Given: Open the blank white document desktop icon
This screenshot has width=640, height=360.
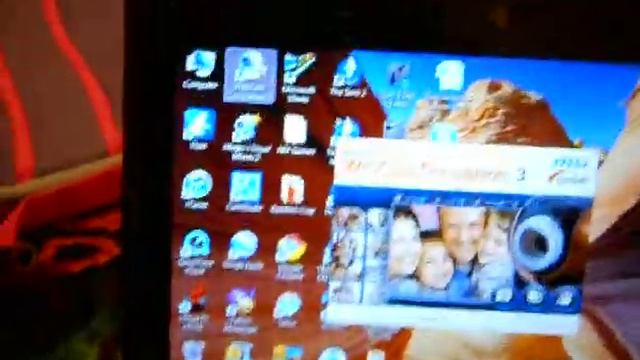Looking at the screenshot, I should (x=296, y=134).
